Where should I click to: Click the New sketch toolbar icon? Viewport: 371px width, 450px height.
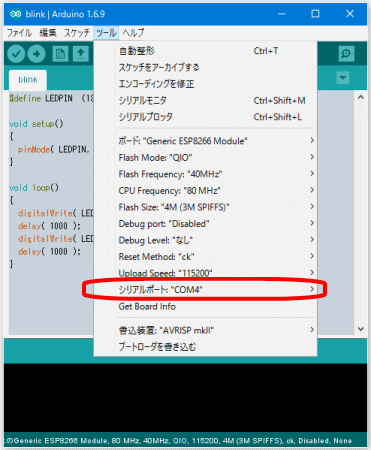60,54
